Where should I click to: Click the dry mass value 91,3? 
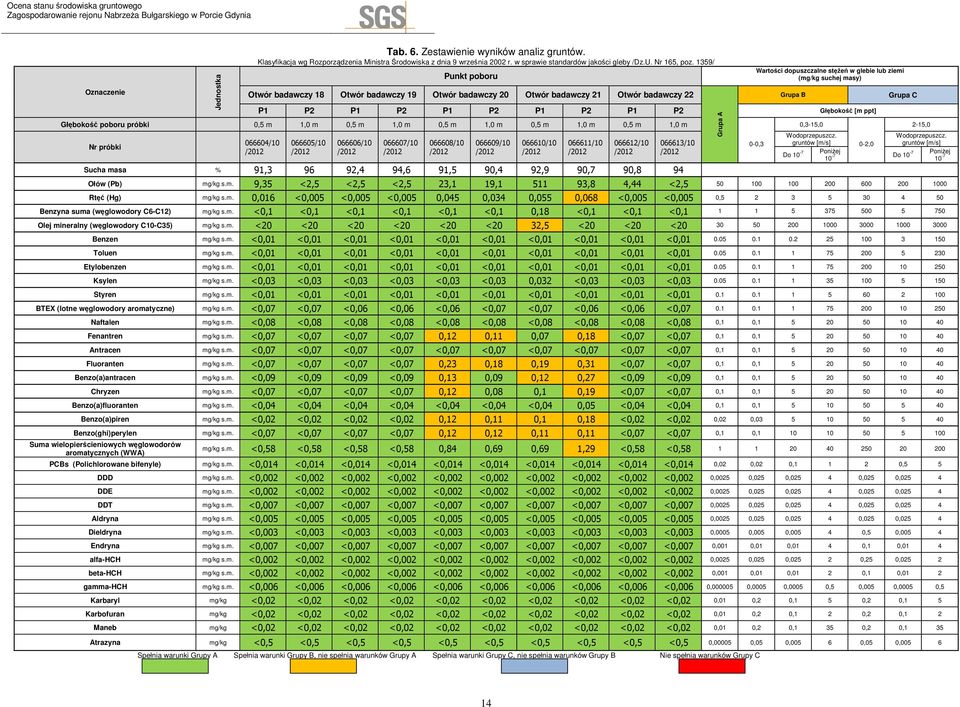point(263,170)
